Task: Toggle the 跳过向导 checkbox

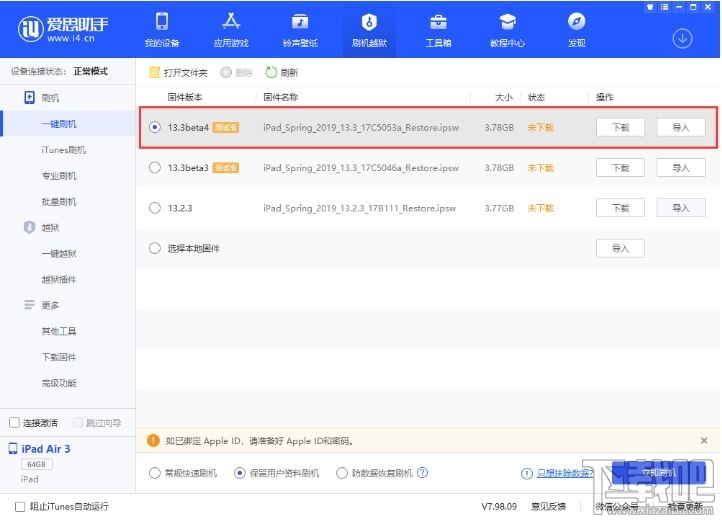Action: tap(77, 422)
